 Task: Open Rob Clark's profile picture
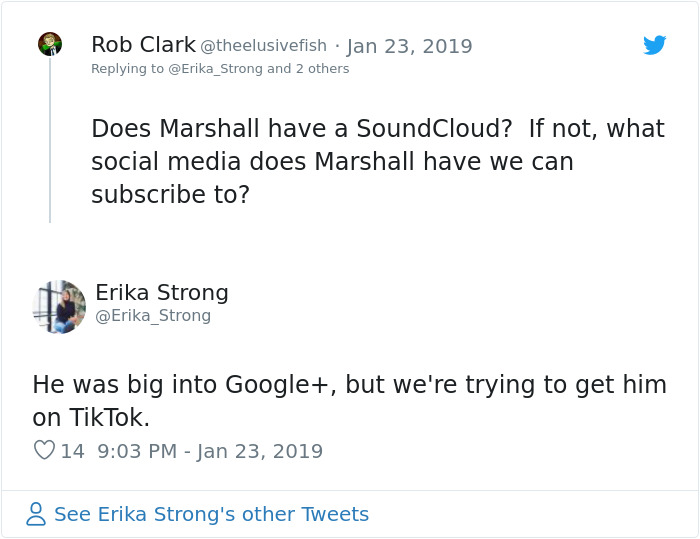click(50, 44)
